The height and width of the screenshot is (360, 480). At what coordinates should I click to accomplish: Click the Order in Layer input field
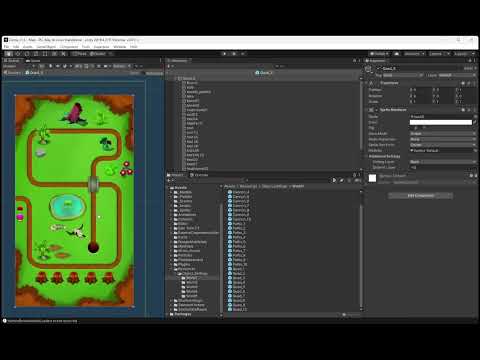[443, 167]
